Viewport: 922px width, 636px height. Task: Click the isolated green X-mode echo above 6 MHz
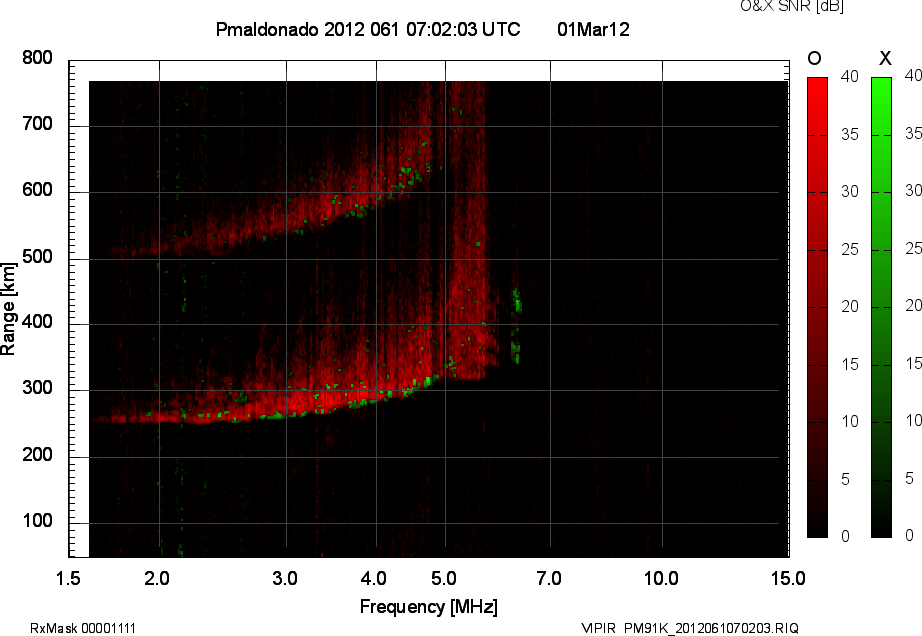516,326
